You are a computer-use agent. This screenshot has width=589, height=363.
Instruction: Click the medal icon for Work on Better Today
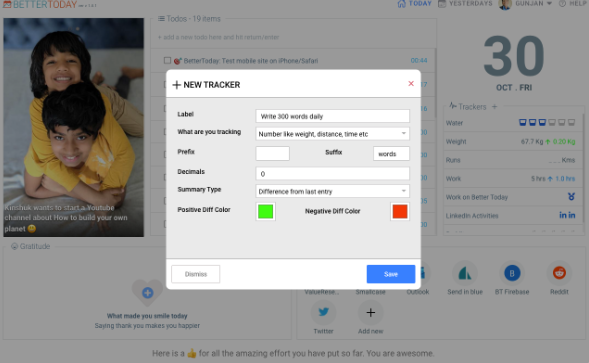(571, 197)
